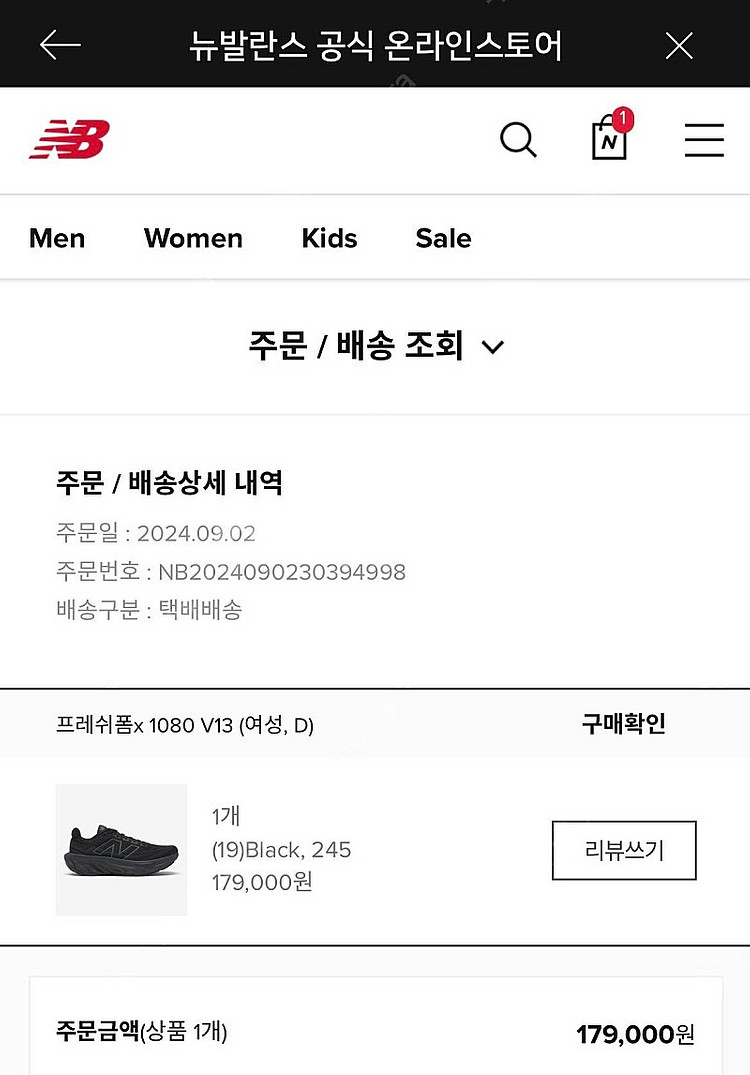Open the hamburger menu
Viewport: 750px width, 1075px height.
click(704, 140)
